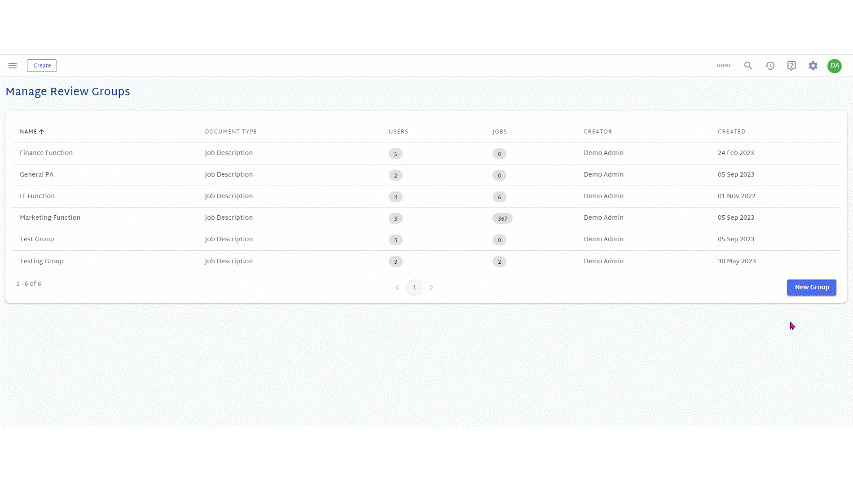The image size is (853, 480).
Task: Click the 24 Feb 2023 created date
Action: point(735,153)
